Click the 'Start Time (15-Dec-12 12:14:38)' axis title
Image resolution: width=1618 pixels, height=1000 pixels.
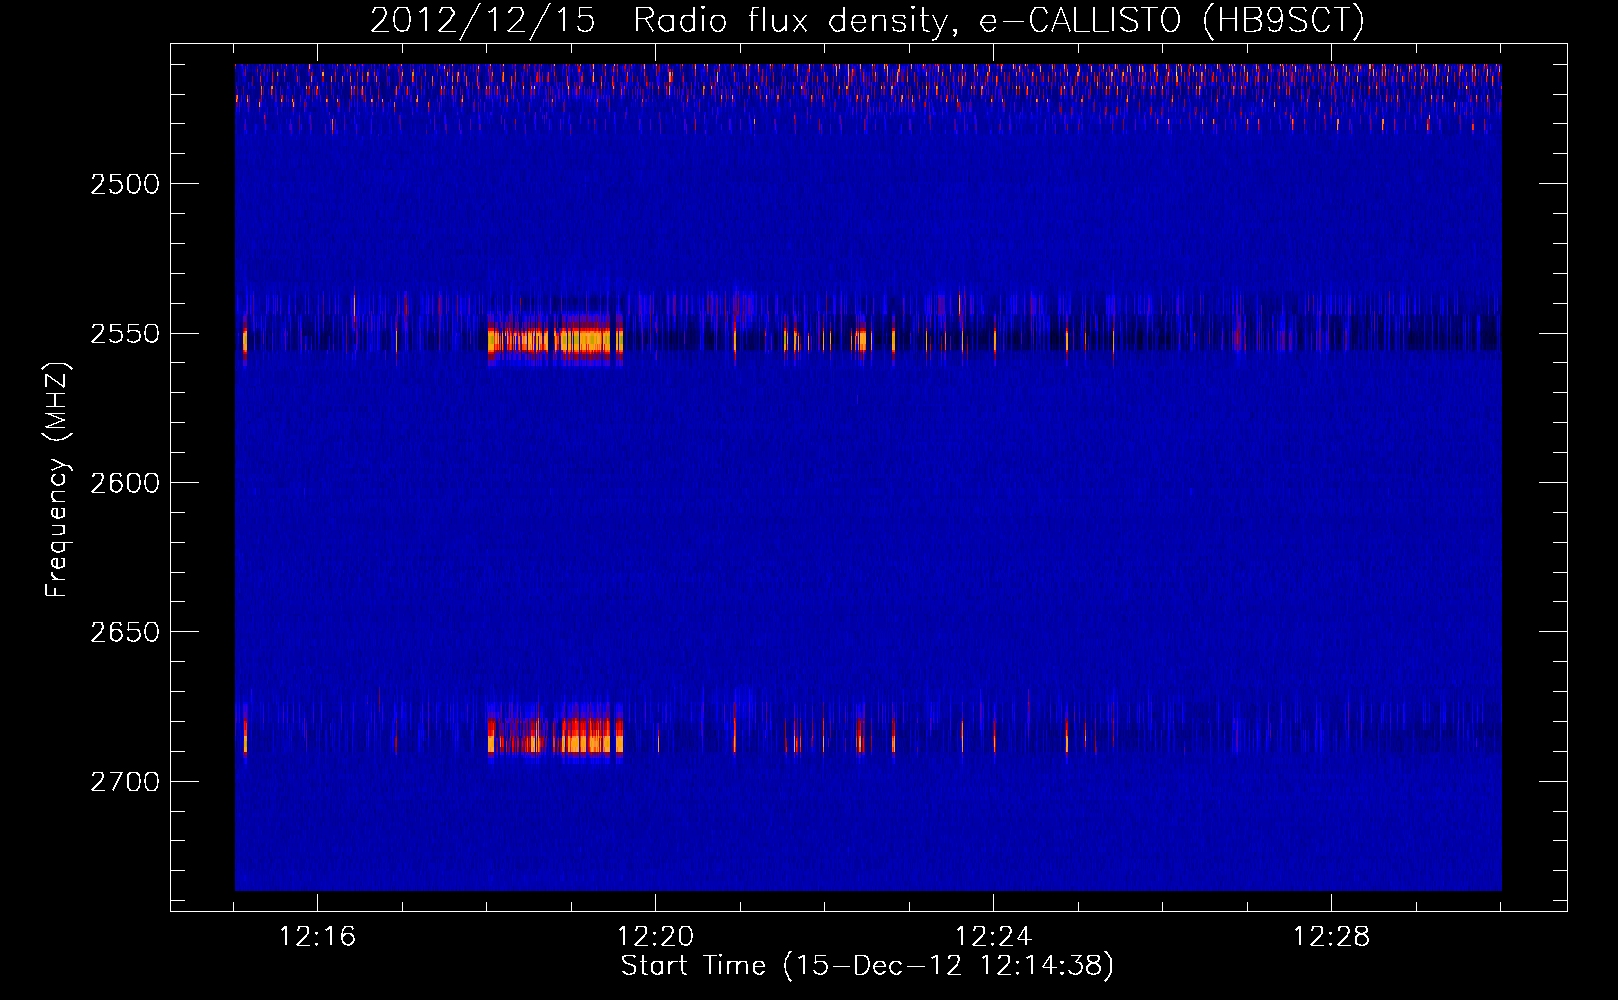867,966
